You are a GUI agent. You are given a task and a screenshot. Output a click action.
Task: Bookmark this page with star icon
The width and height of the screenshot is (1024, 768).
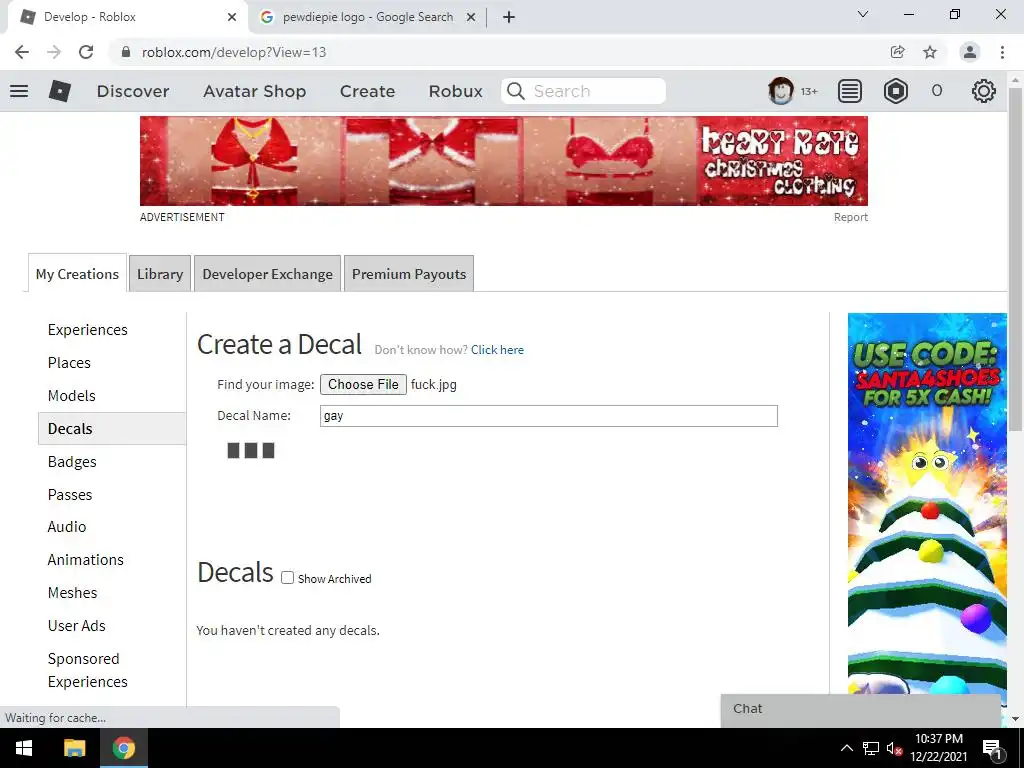(930, 52)
